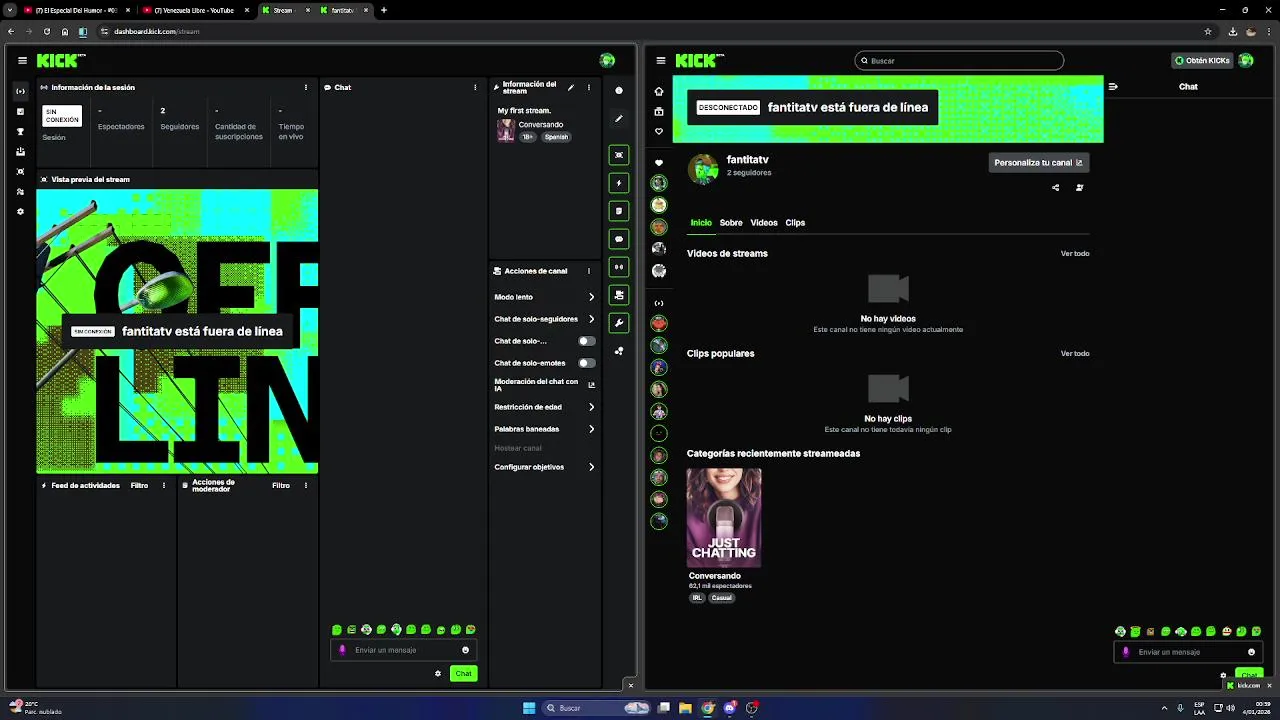Open a new browser tab with plus button
Viewport: 1280px width, 720px height.
click(x=384, y=10)
